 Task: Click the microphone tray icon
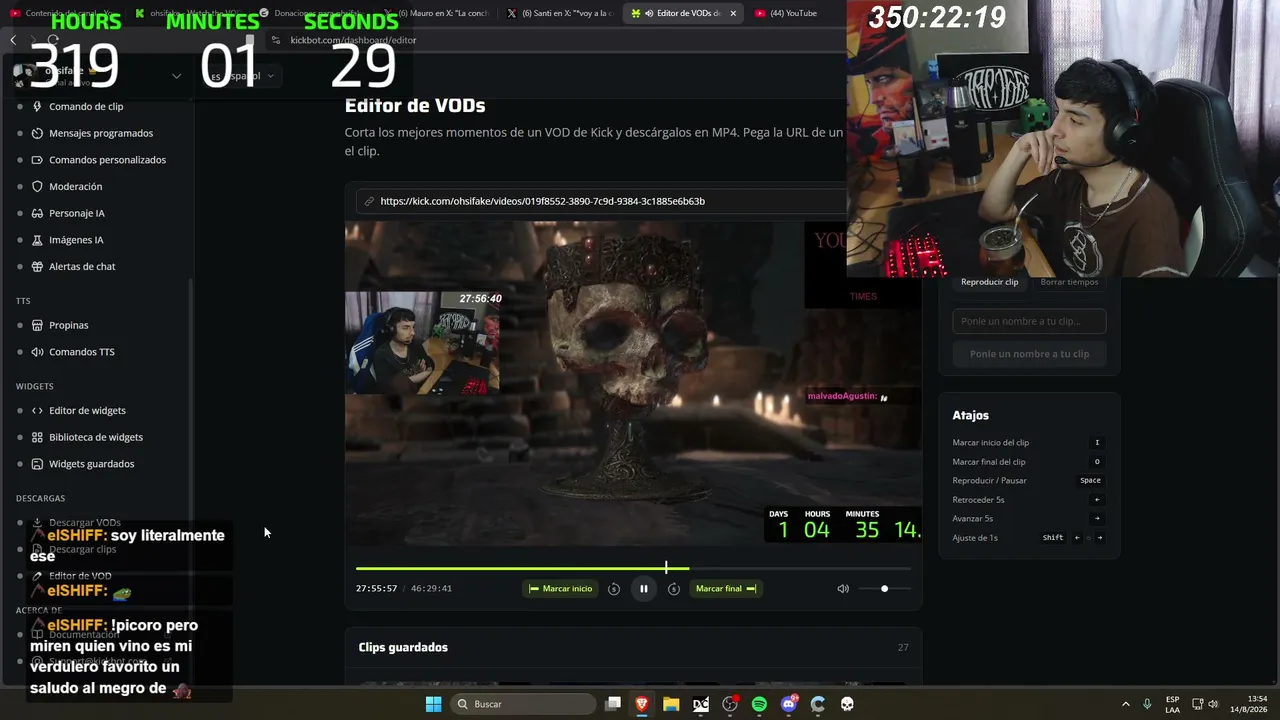click(x=1147, y=704)
